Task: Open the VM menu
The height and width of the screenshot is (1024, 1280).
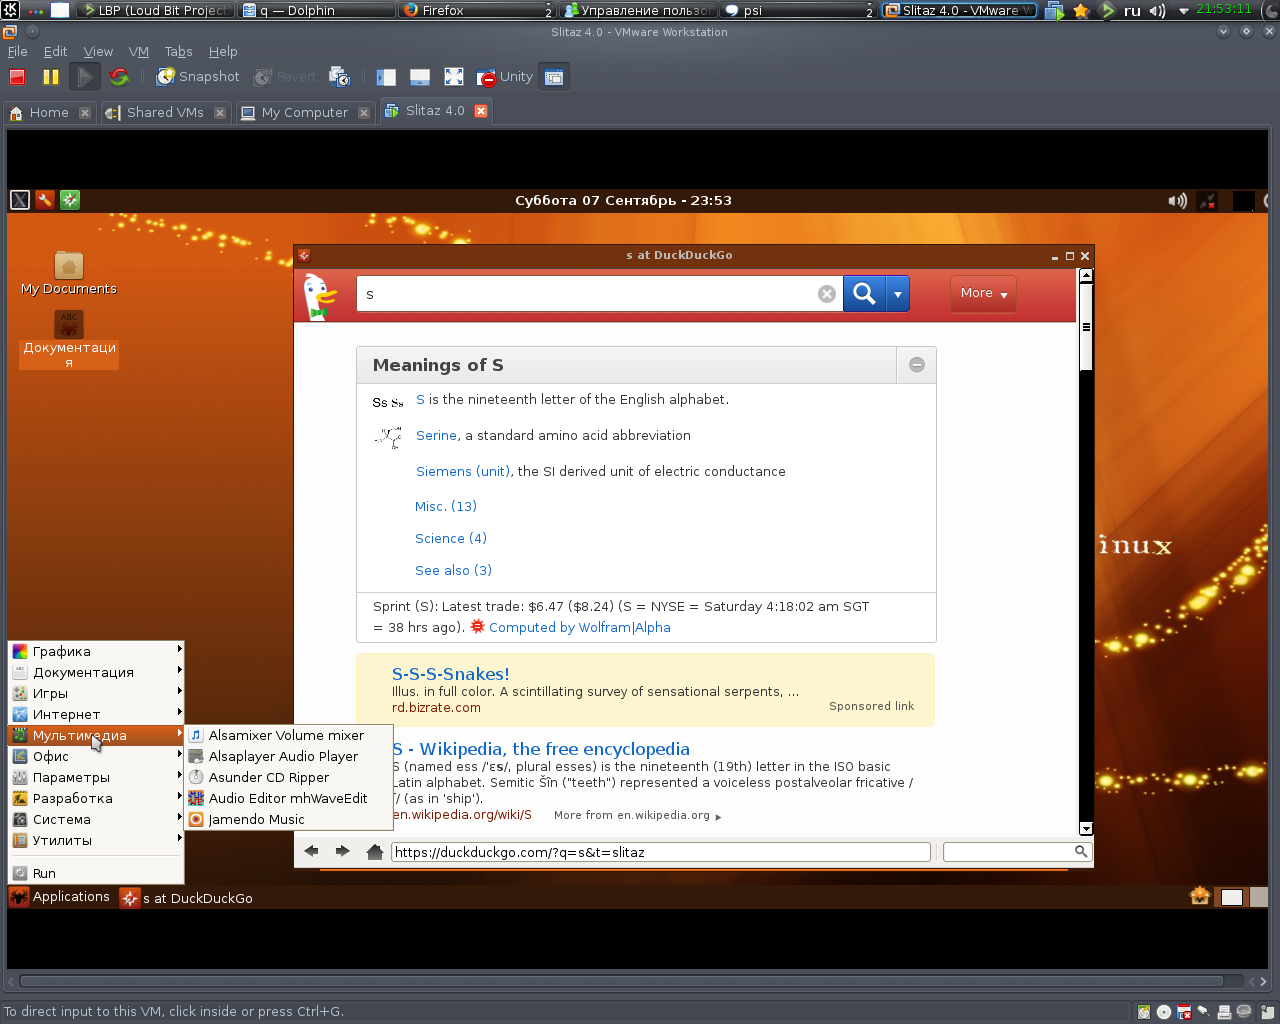Action: coord(139,51)
